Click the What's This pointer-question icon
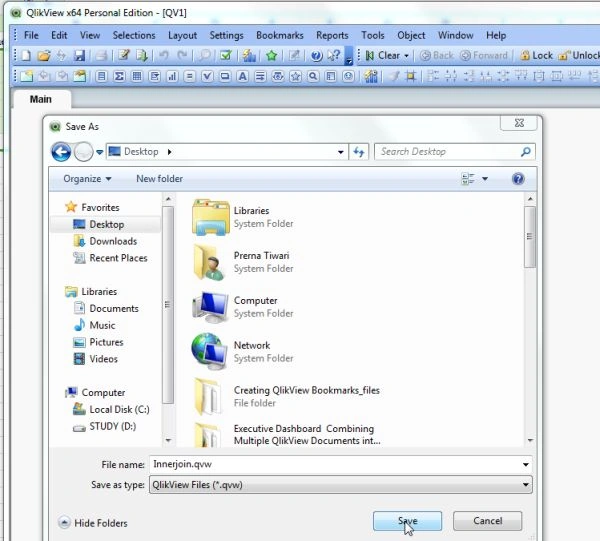600x541 pixels. [334, 55]
